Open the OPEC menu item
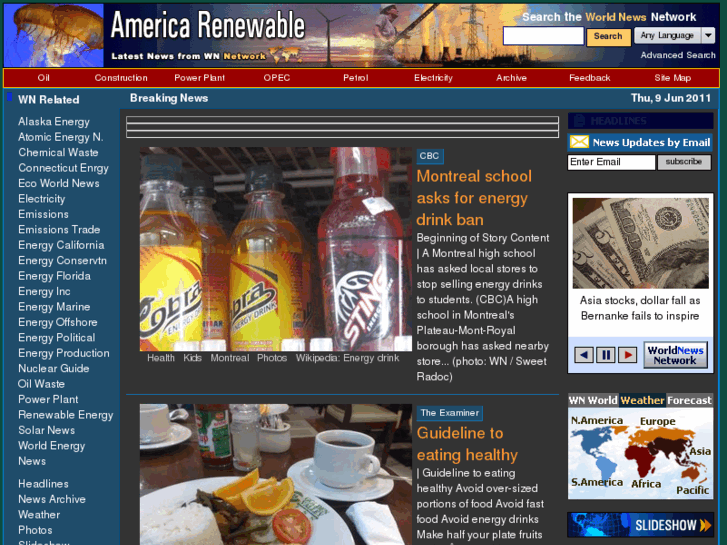727x545 pixels. [x=277, y=78]
